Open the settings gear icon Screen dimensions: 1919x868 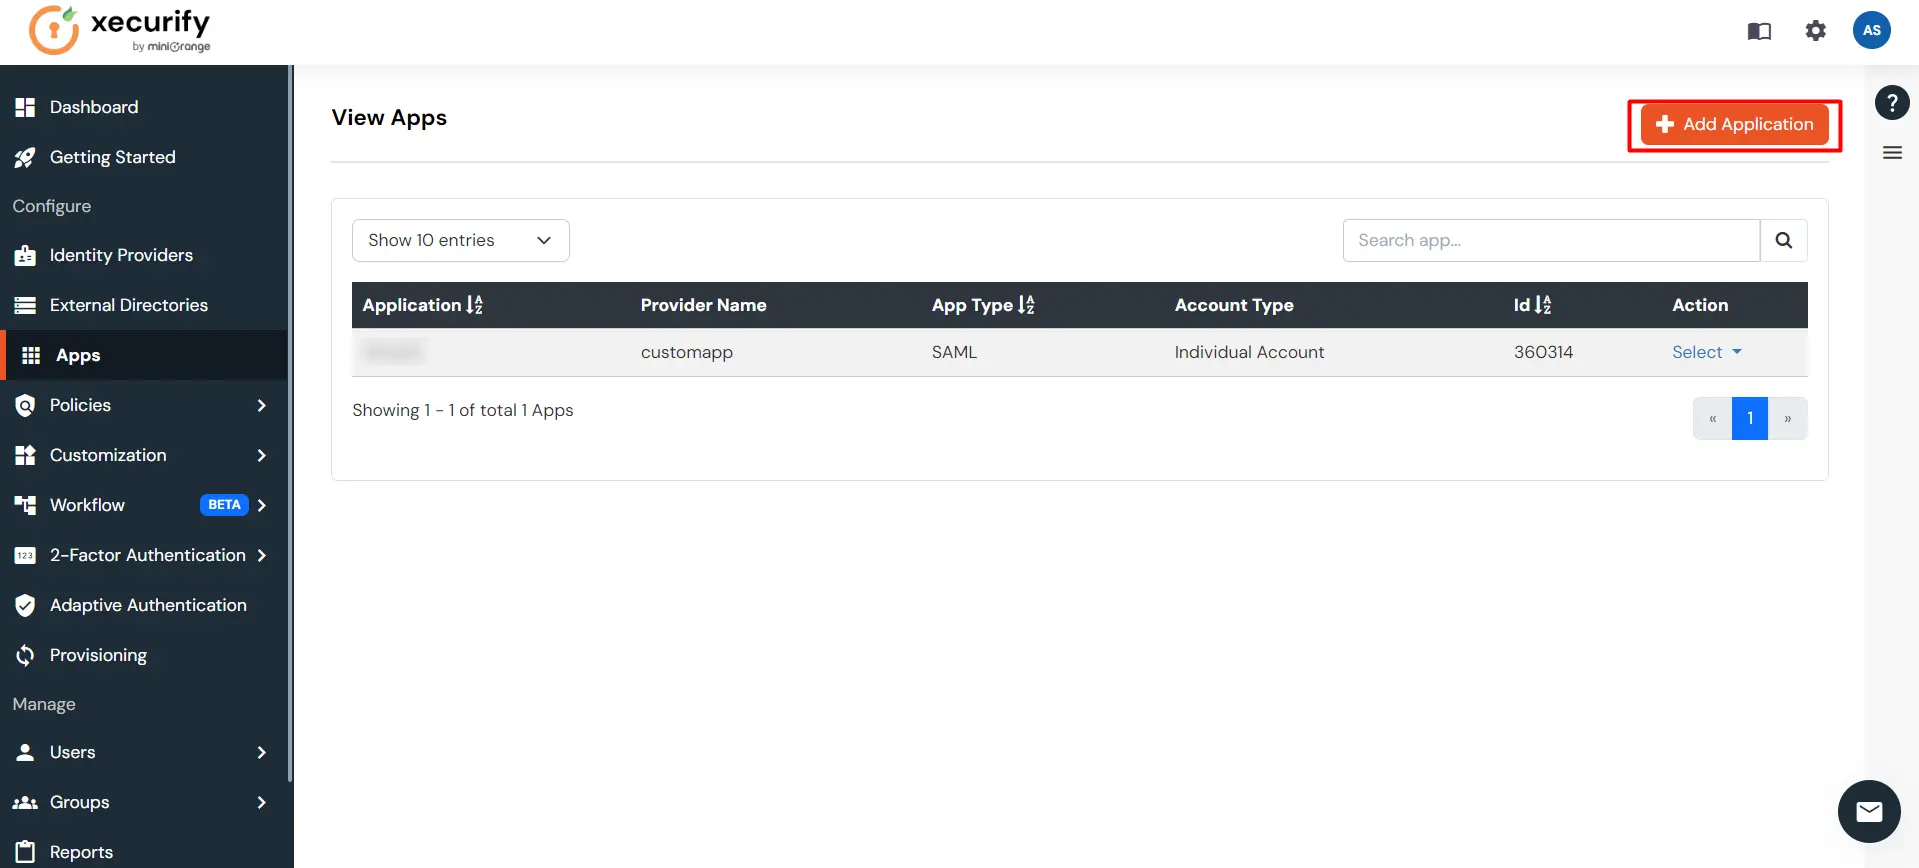click(1815, 31)
